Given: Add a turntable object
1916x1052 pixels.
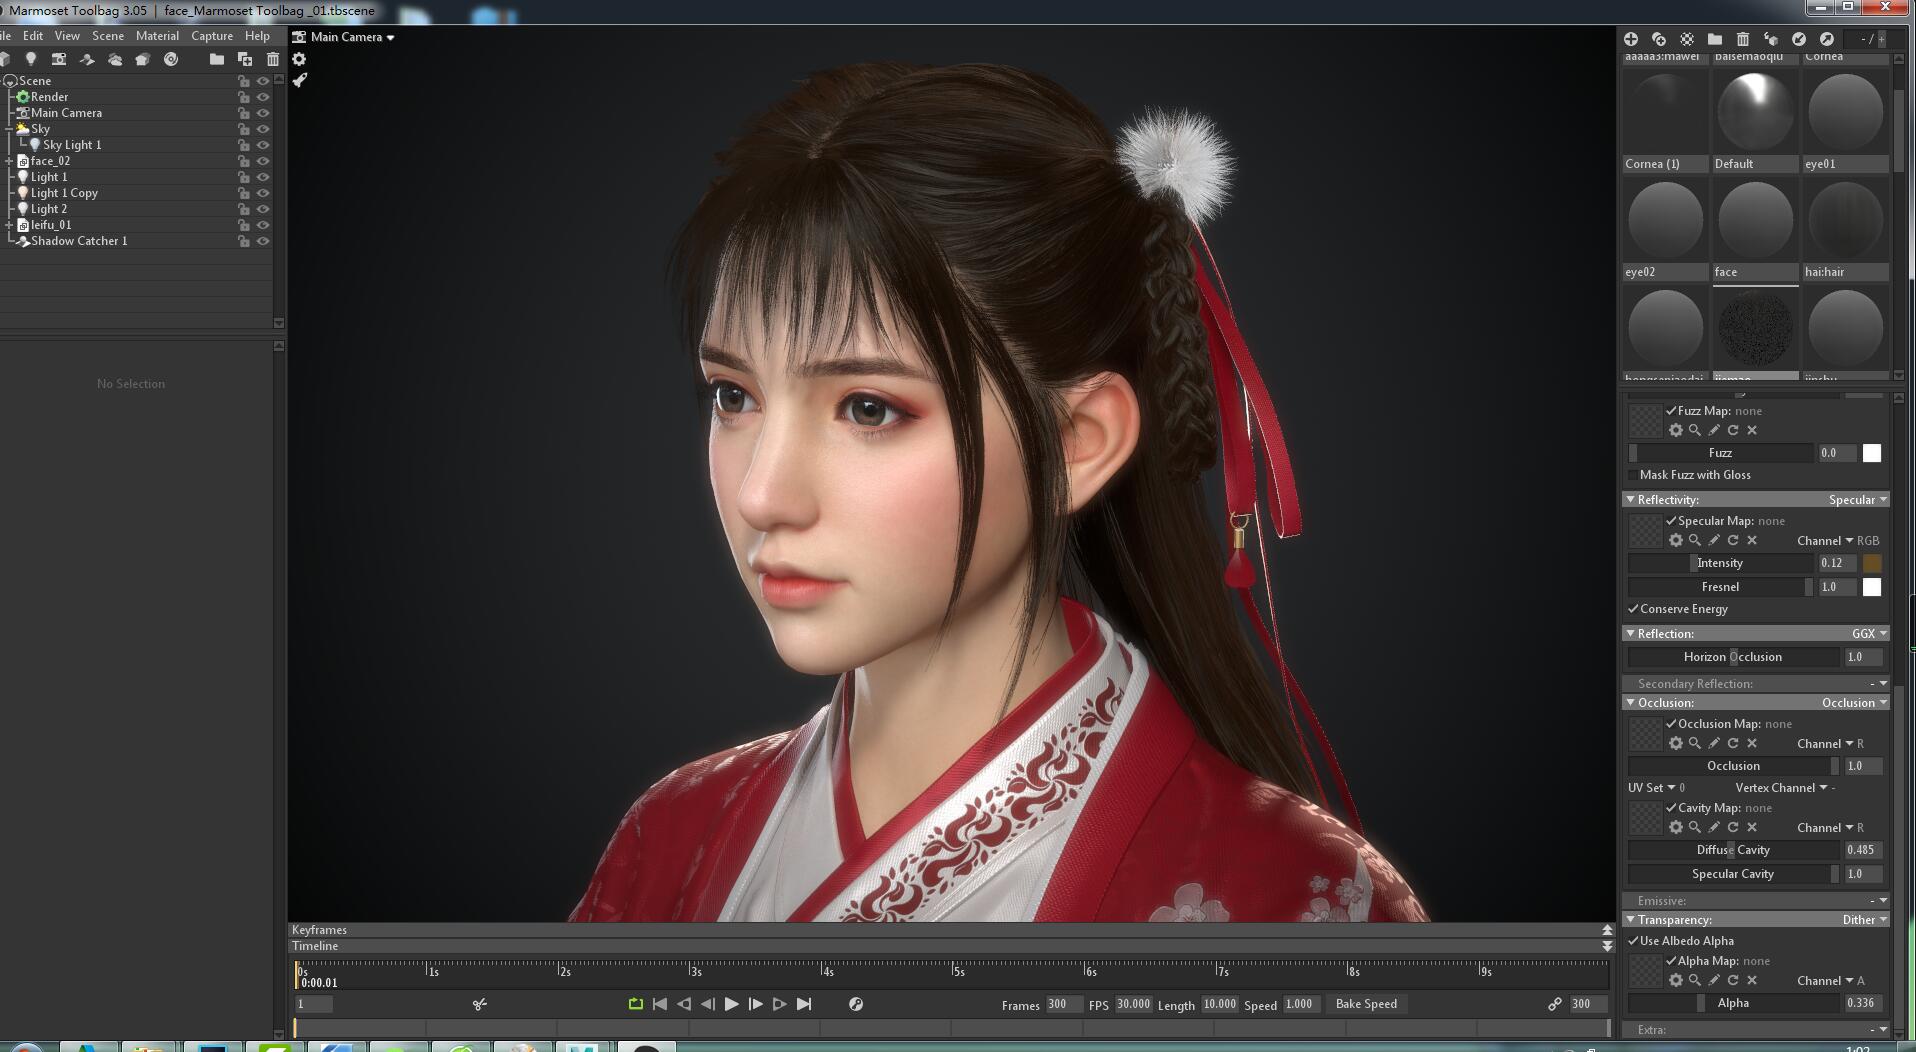Looking at the screenshot, I should [x=171, y=59].
